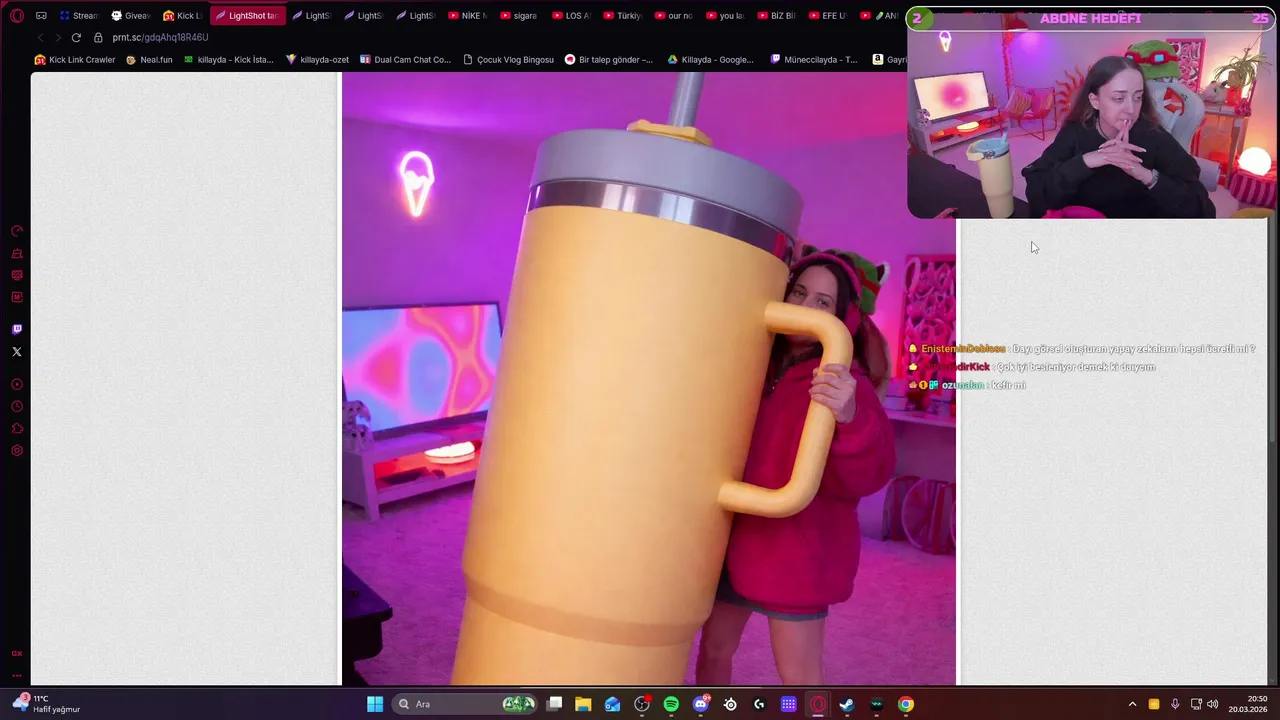
Task: Open the X sidebar panel
Action: [17, 352]
